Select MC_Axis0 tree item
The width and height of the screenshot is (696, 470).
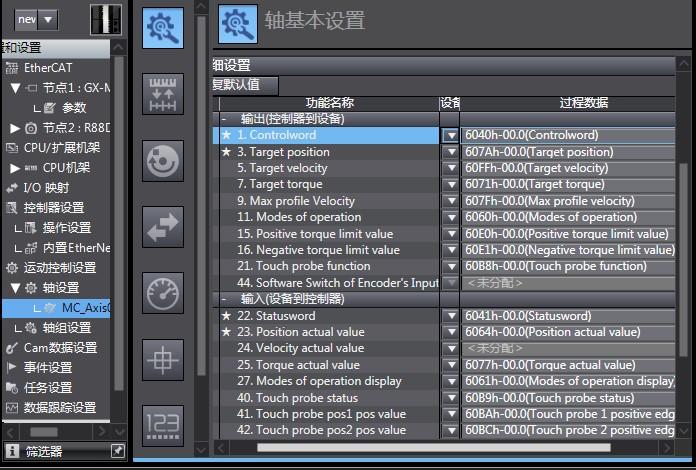(86, 308)
